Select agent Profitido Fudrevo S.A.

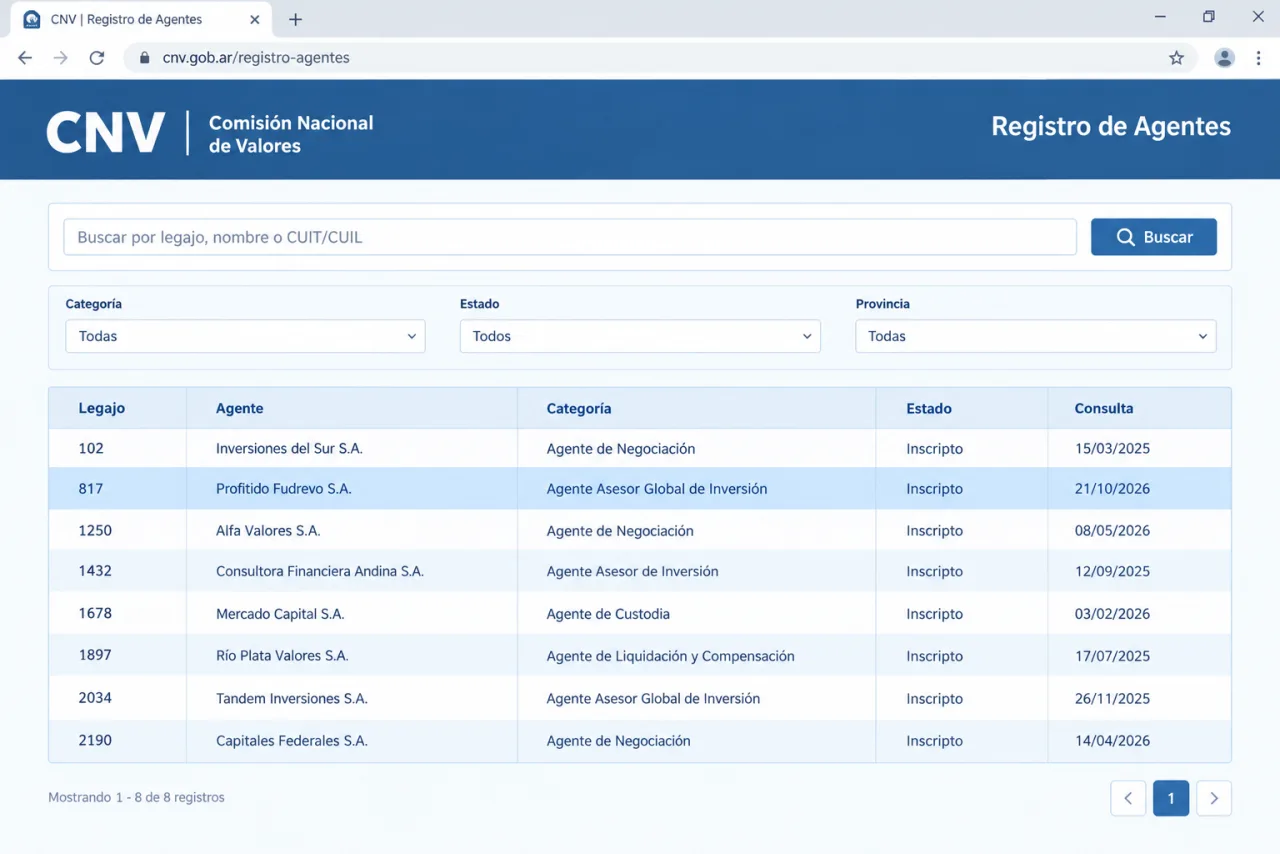pyautogui.click(x=284, y=489)
